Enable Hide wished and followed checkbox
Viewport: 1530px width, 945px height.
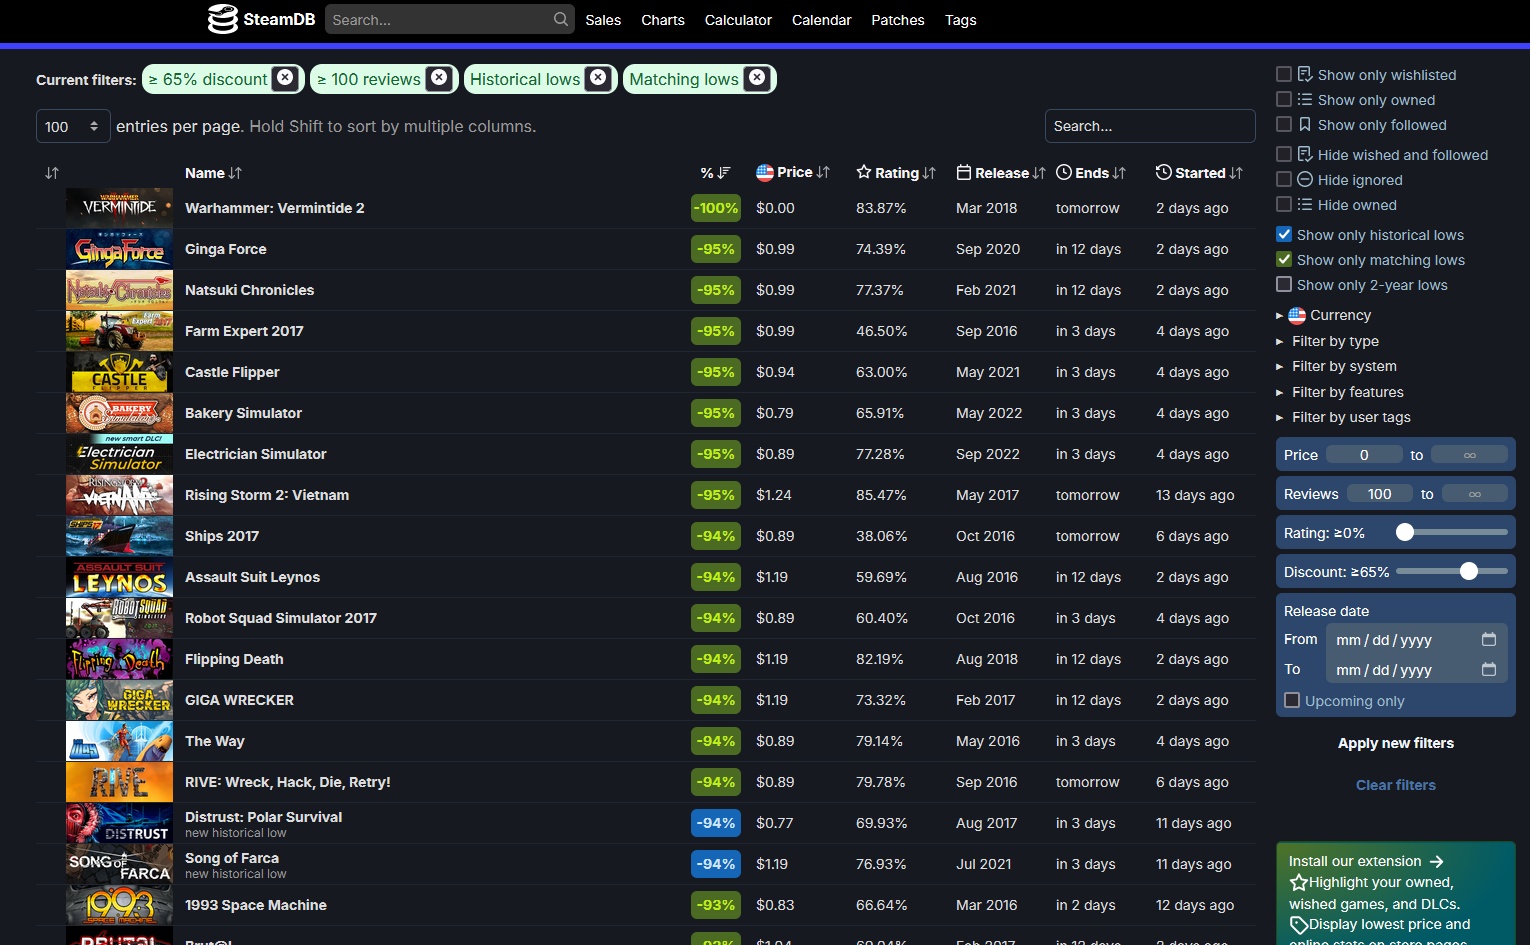click(x=1284, y=154)
